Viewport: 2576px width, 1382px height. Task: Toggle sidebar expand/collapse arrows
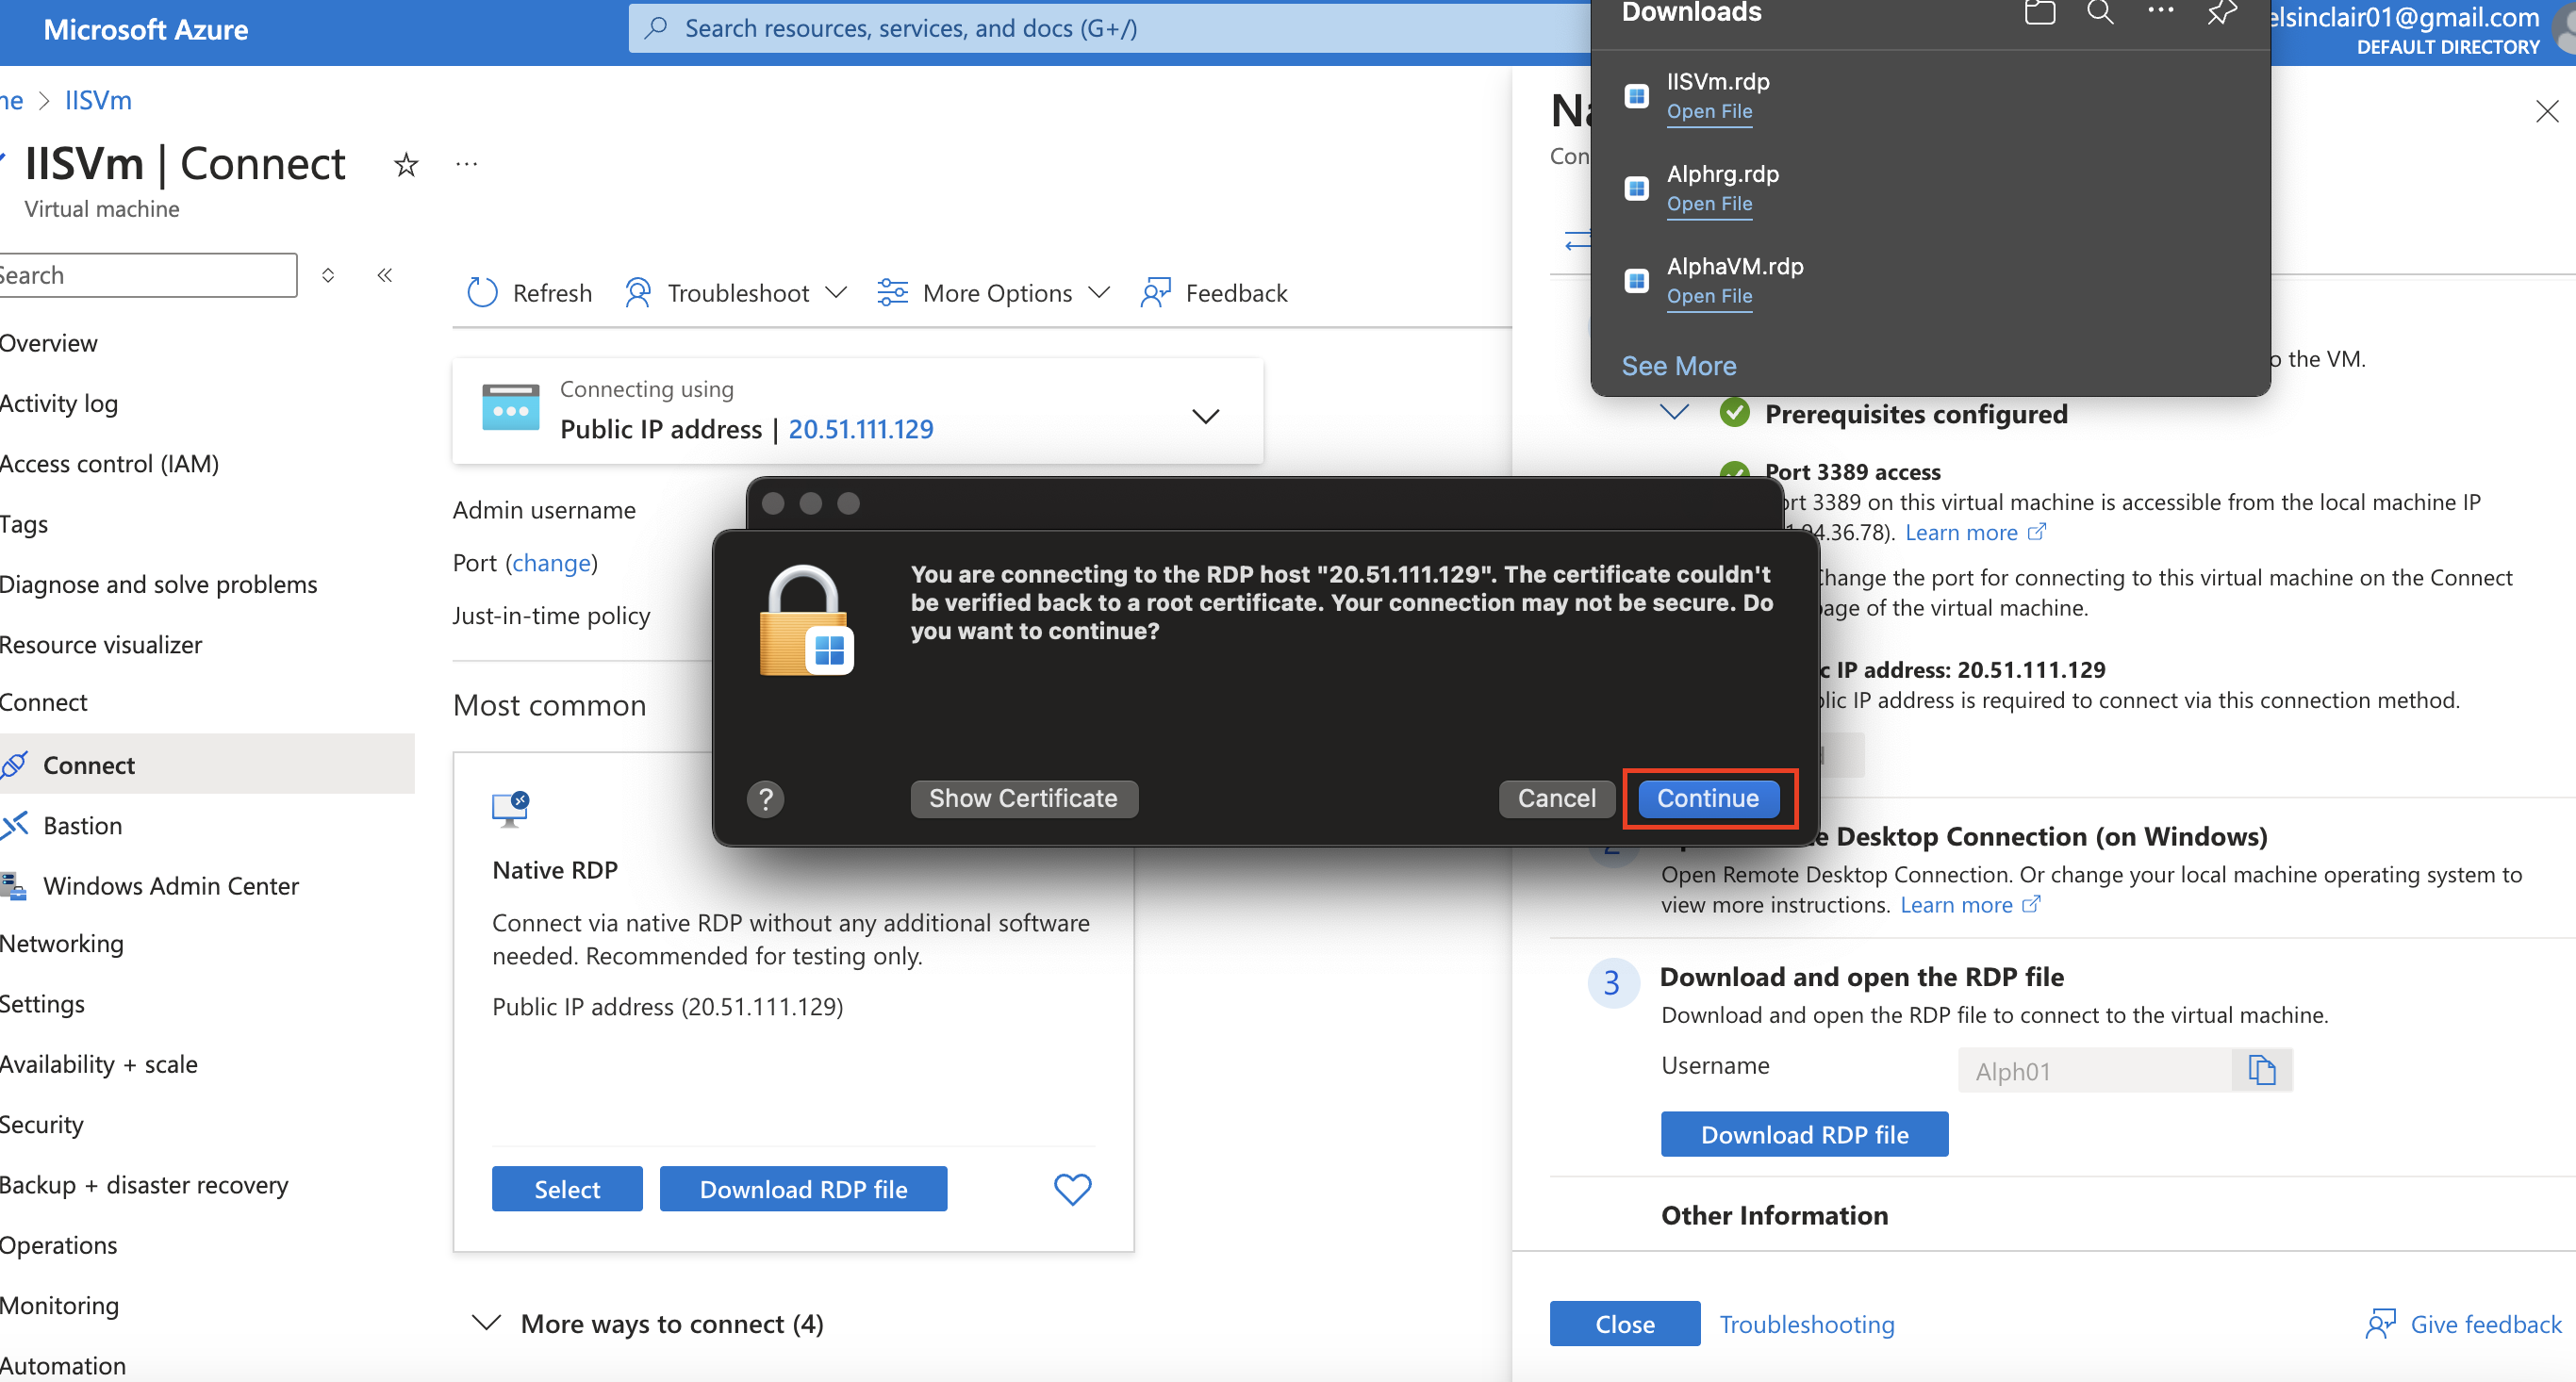pos(328,275)
